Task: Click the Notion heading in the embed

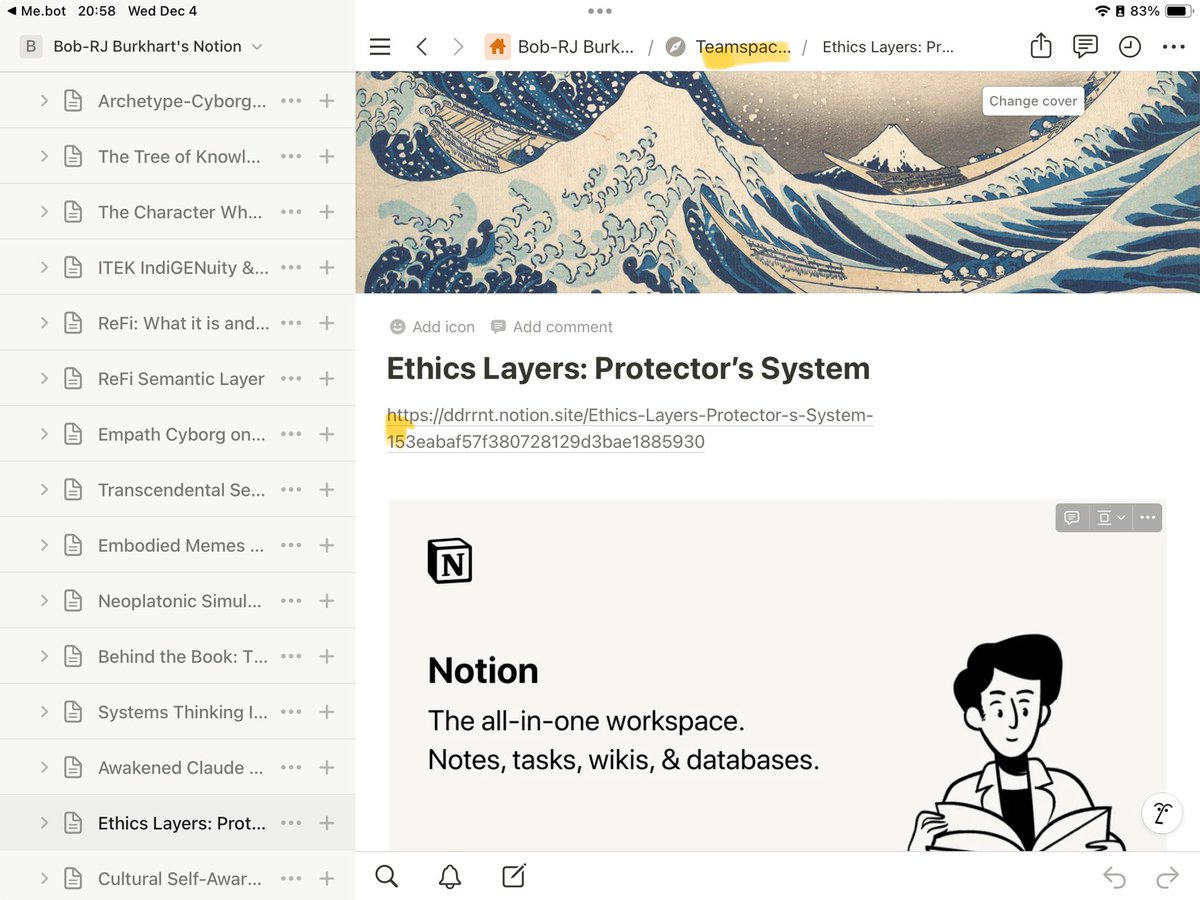Action: 483,670
